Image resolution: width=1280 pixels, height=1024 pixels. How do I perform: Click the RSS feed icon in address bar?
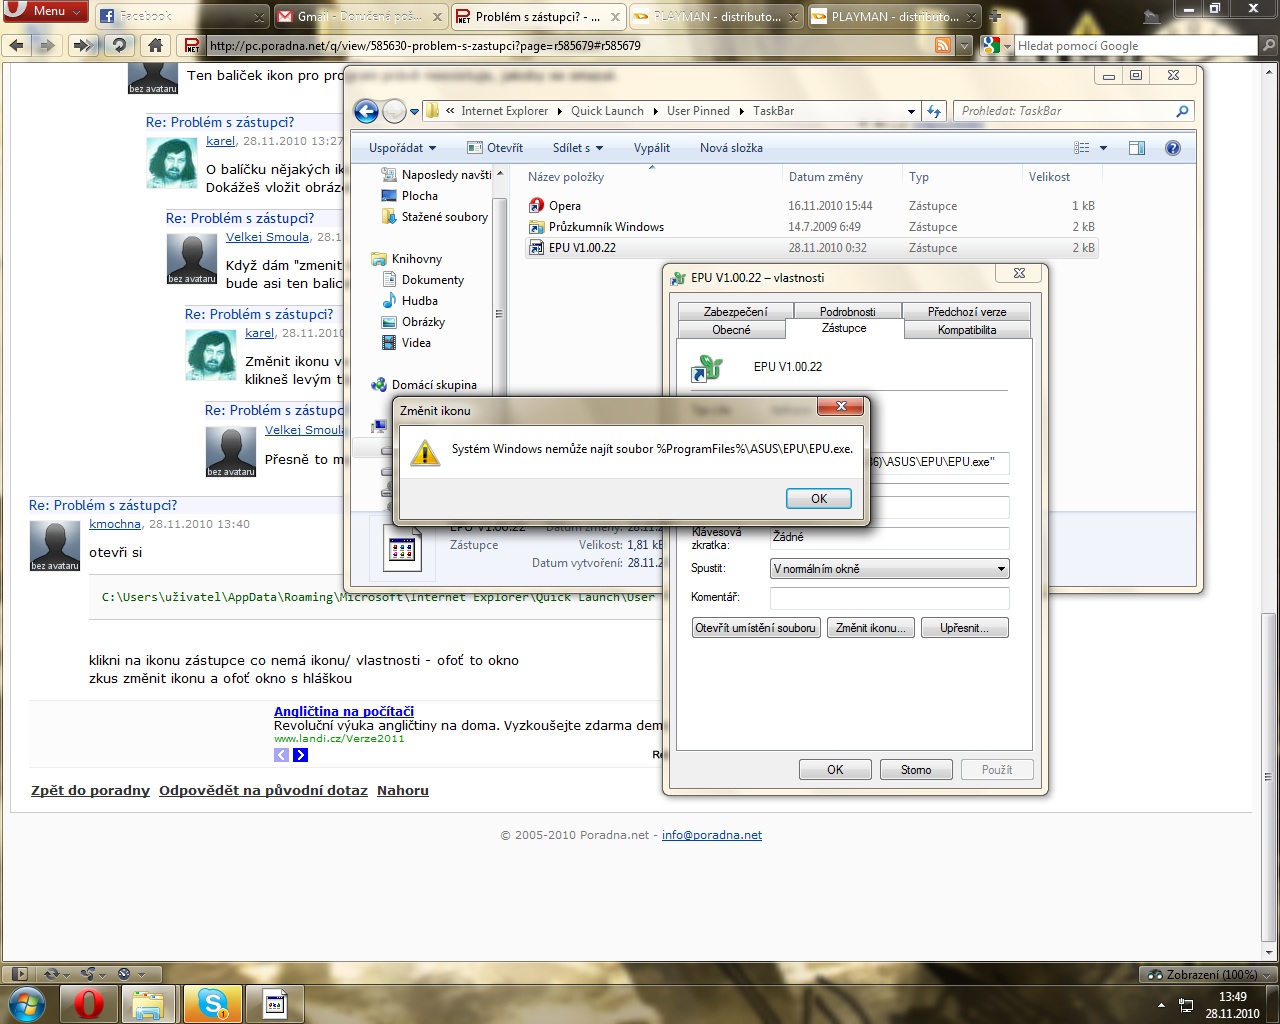[x=943, y=45]
